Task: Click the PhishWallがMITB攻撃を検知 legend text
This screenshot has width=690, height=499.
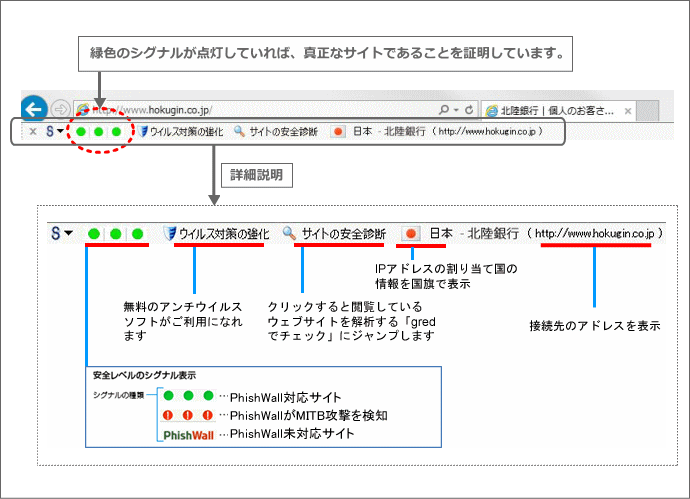Action: pyautogui.click(x=309, y=415)
